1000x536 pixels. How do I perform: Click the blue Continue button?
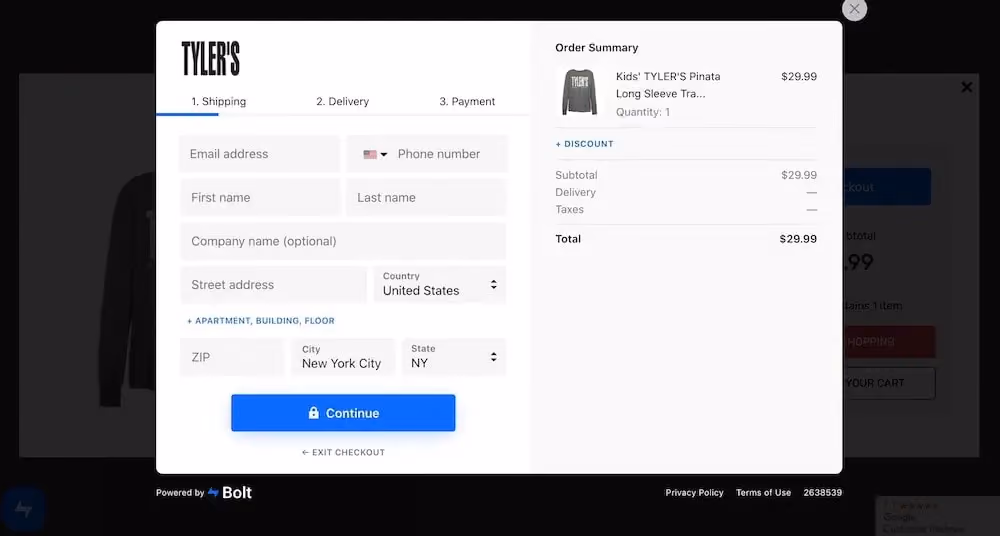pos(343,413)
